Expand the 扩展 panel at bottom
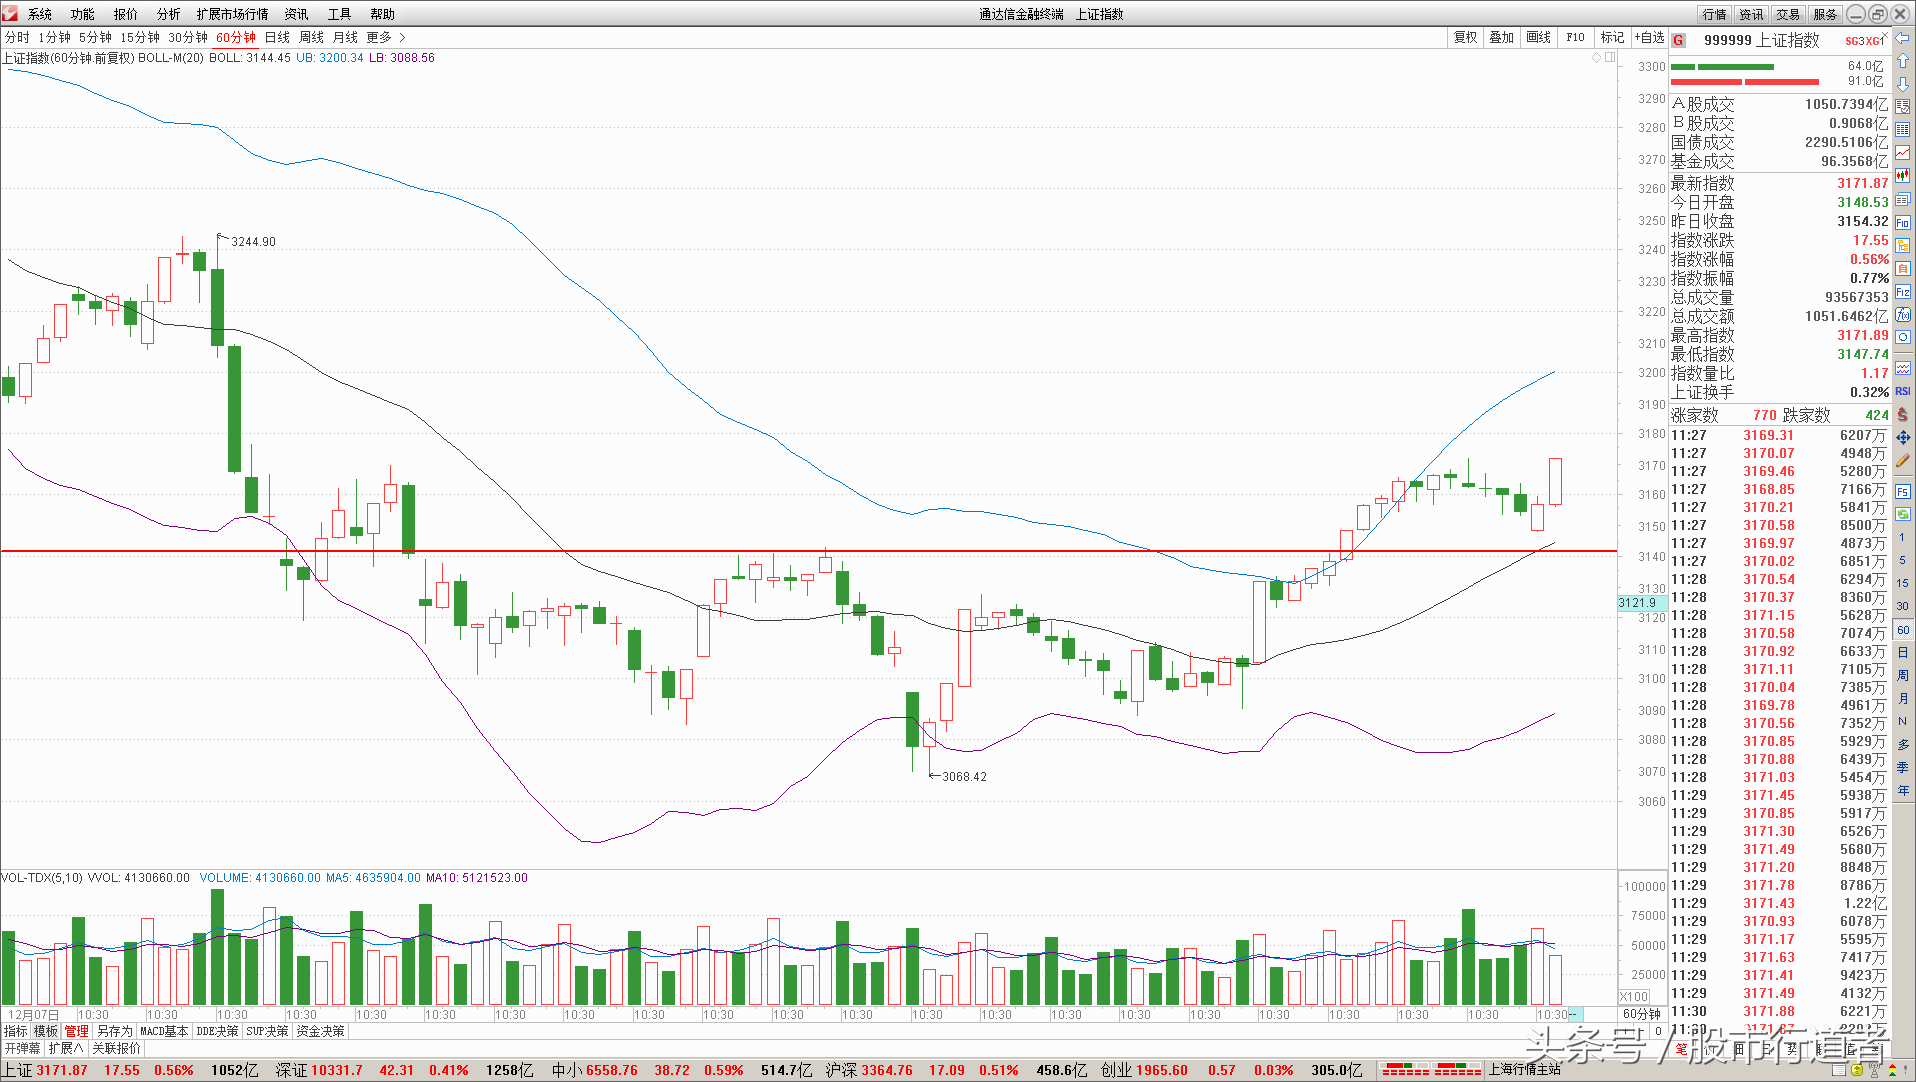Viewport: 1916px width, 1082px height. tap(66, 1048)
